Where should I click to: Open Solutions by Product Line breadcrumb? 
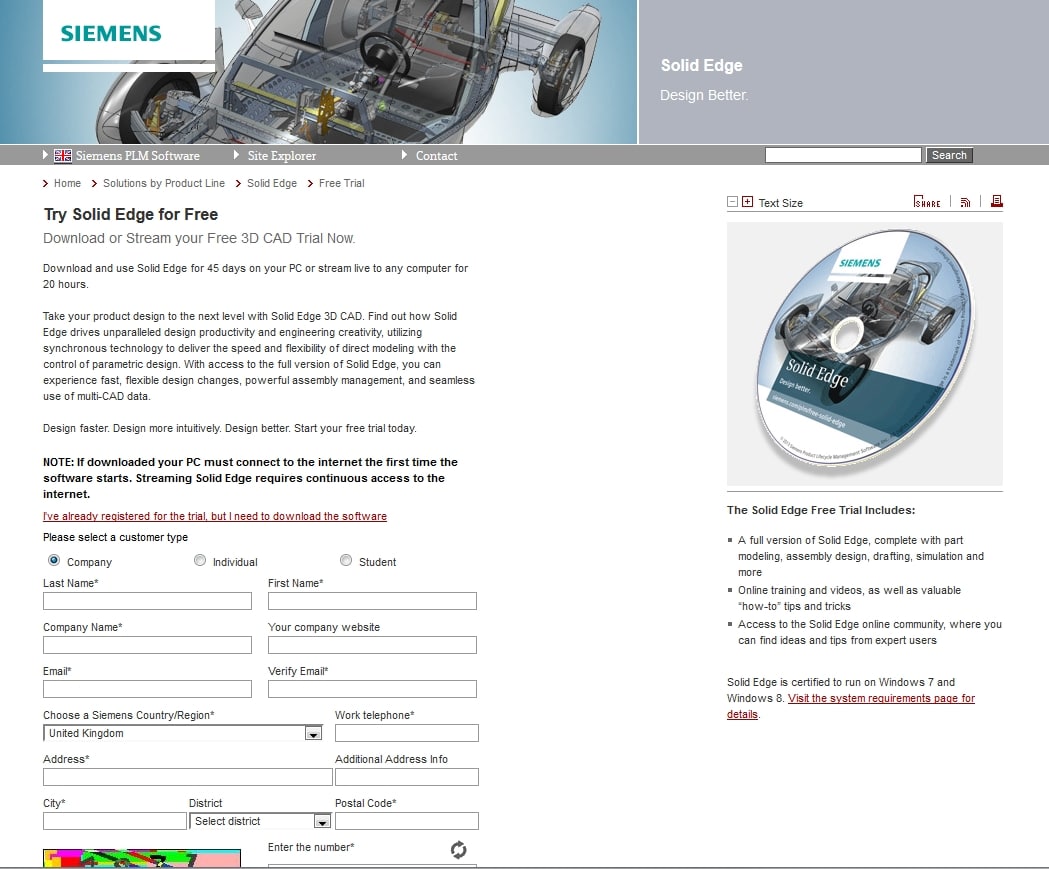click(x=164, y=183)
